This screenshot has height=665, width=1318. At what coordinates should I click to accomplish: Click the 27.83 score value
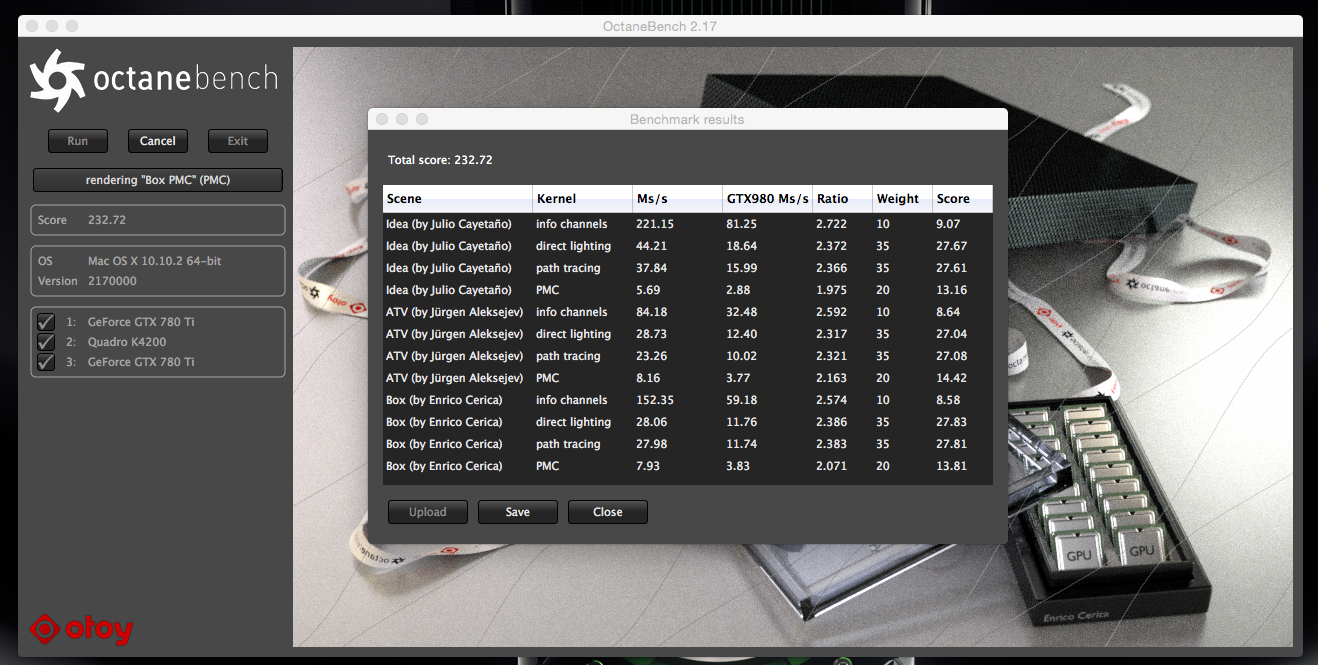(951, 422)
